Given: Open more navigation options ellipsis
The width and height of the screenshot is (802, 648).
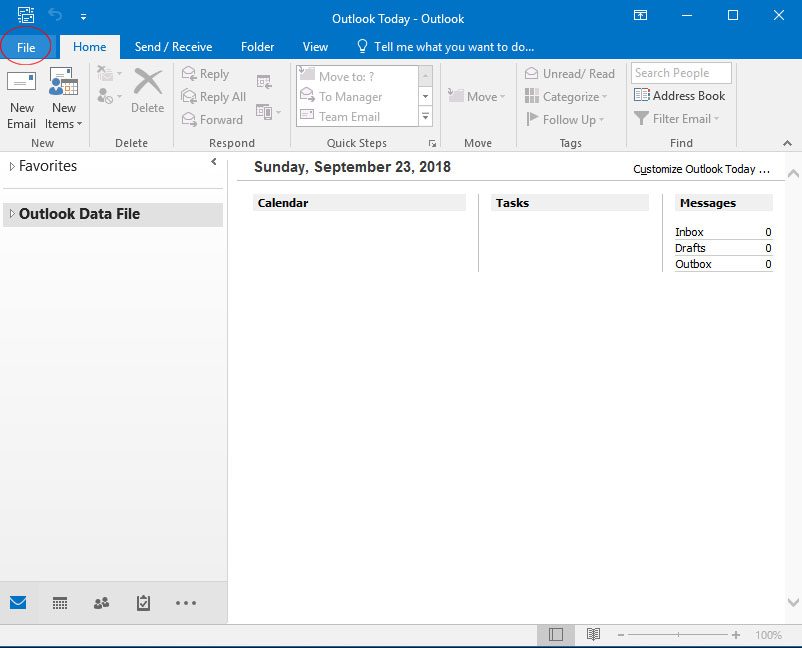Looking at the screenshot, I should pos(186,603).
